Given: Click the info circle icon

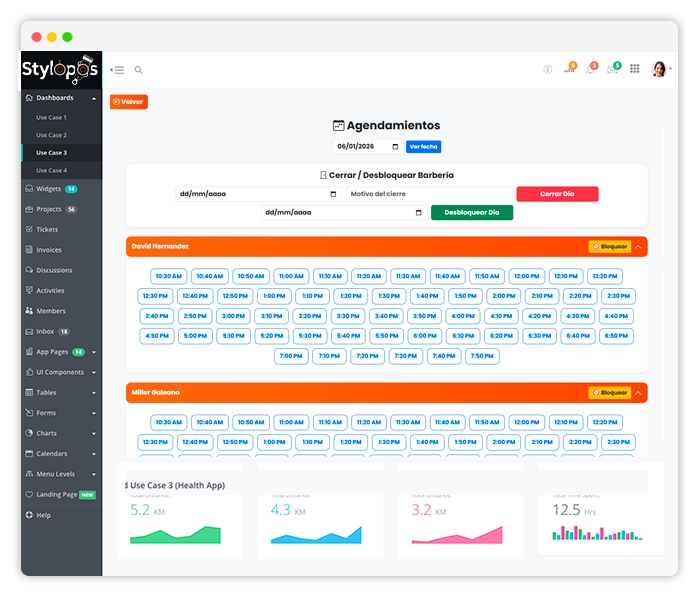Looking at the screenshot, I should pyautogui.click(x=547, y=70).
